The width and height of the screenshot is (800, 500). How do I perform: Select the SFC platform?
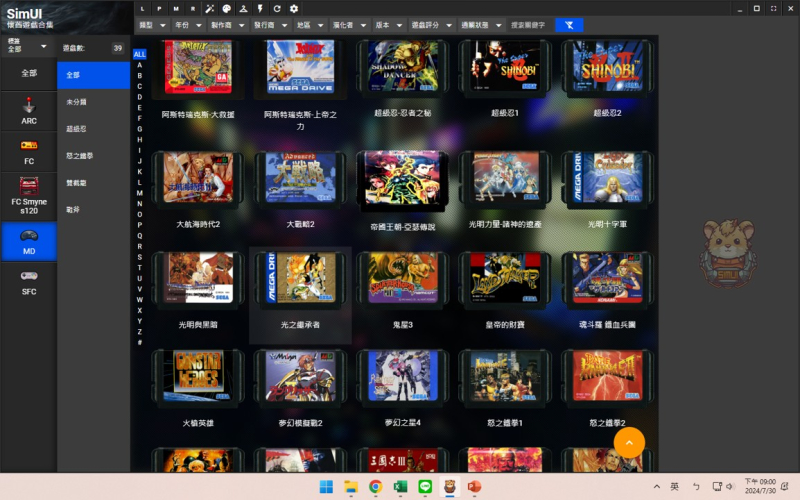point(29,282)
